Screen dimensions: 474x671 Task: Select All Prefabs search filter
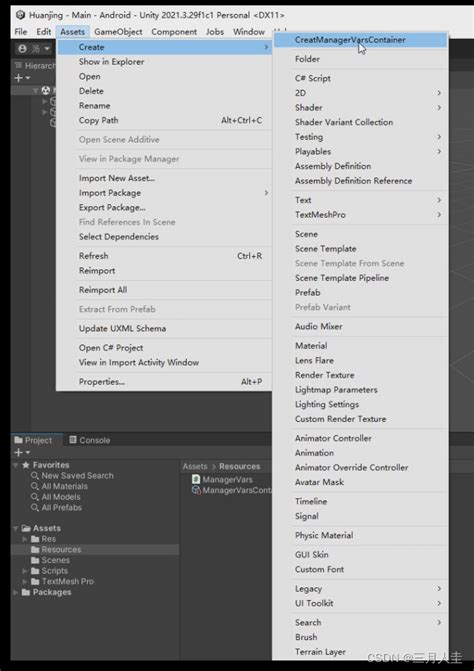[62, 508]
